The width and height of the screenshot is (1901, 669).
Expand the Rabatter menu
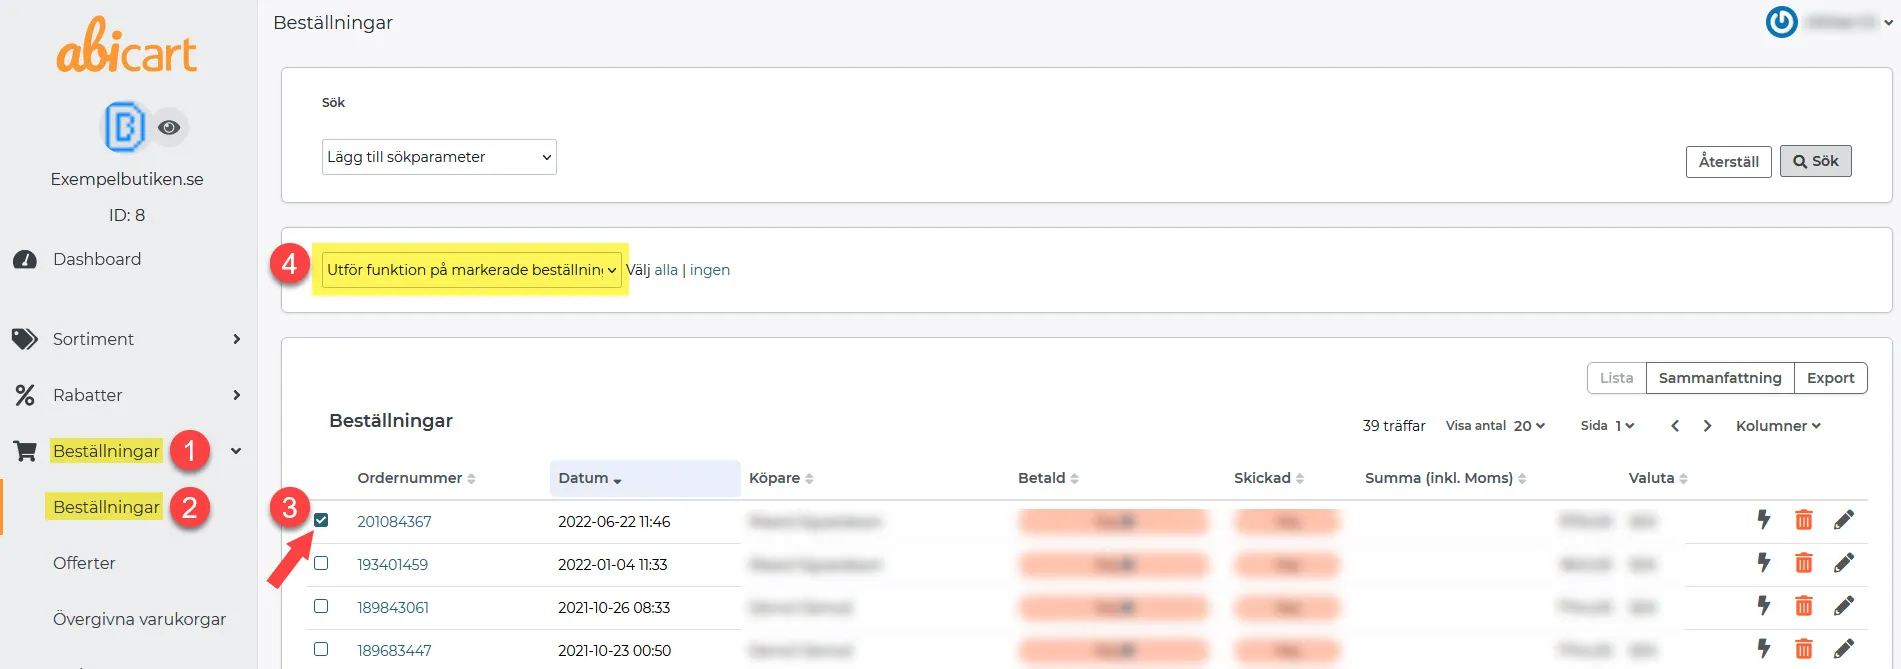(127, 395)
